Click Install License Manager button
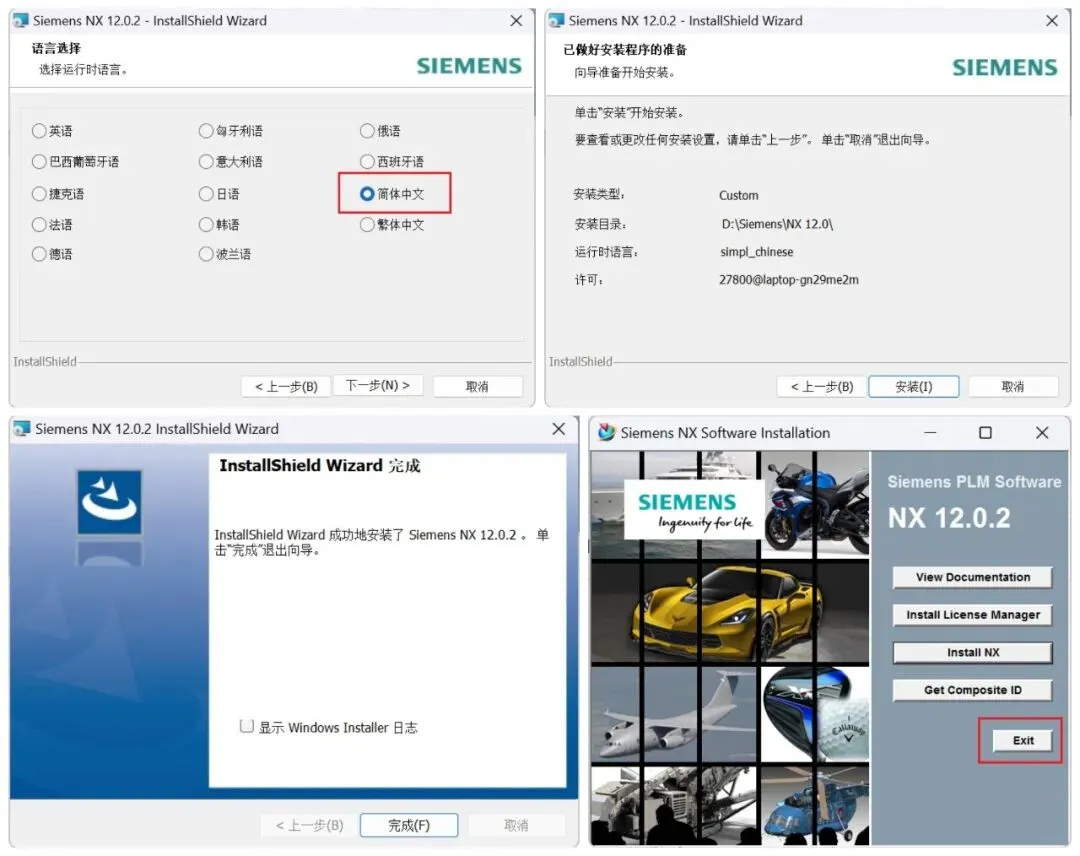Viewport: 1080px width, 856px height. (973, 614)
